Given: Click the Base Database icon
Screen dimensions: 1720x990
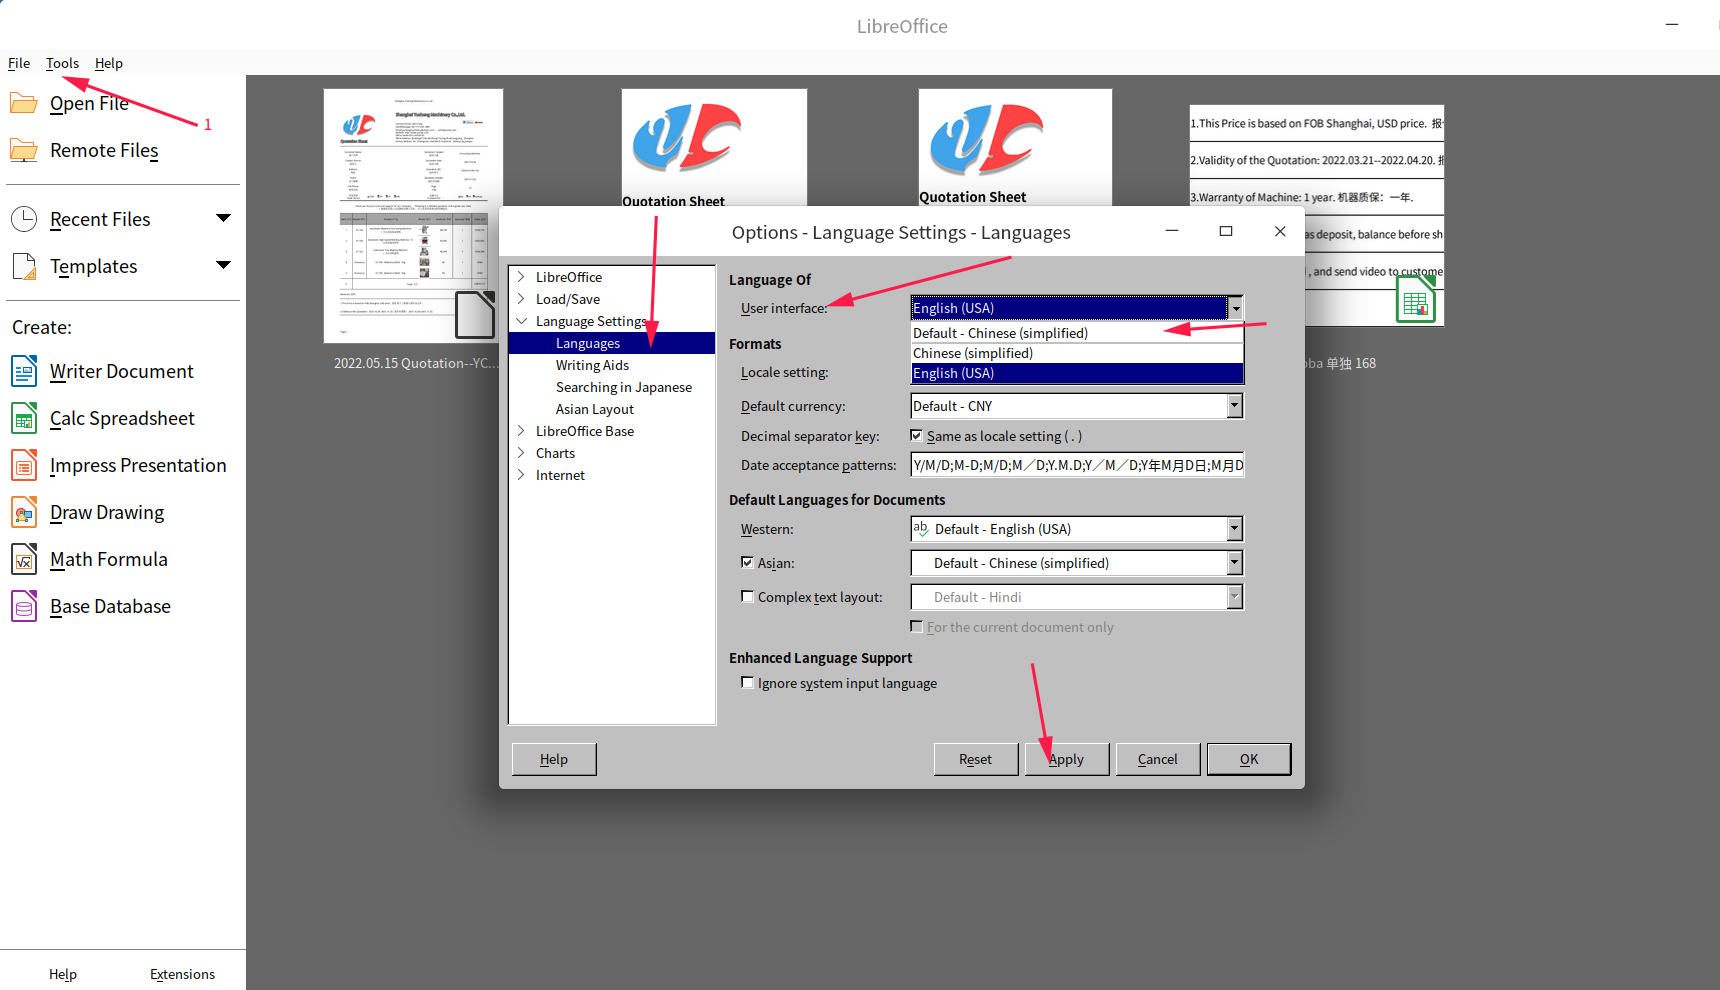Looking at the screenshot, I should pyautogui.click(x=24, y=606).
